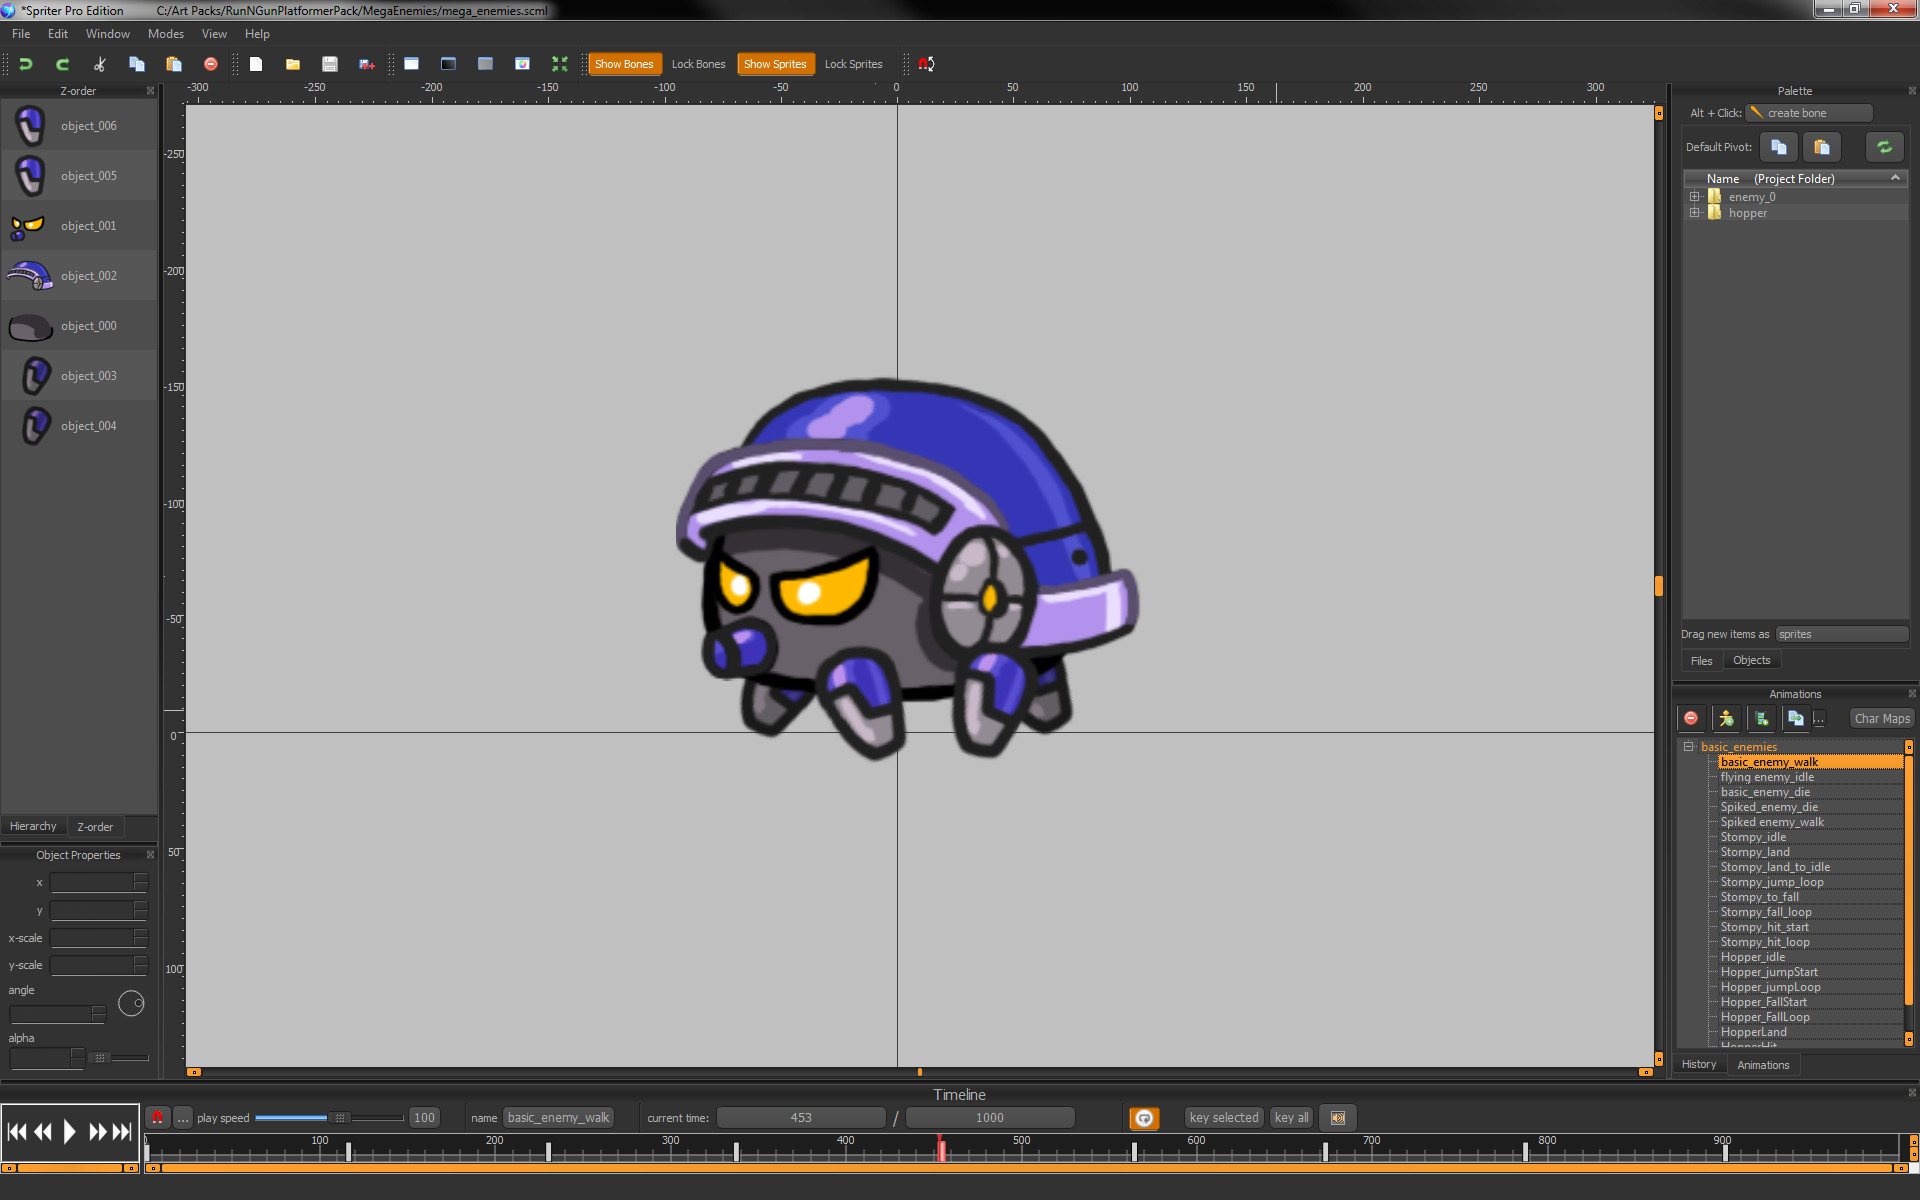Collapse the basic_enemies animation group
1920x1200 pixels.
click(x=1689, y=746)
